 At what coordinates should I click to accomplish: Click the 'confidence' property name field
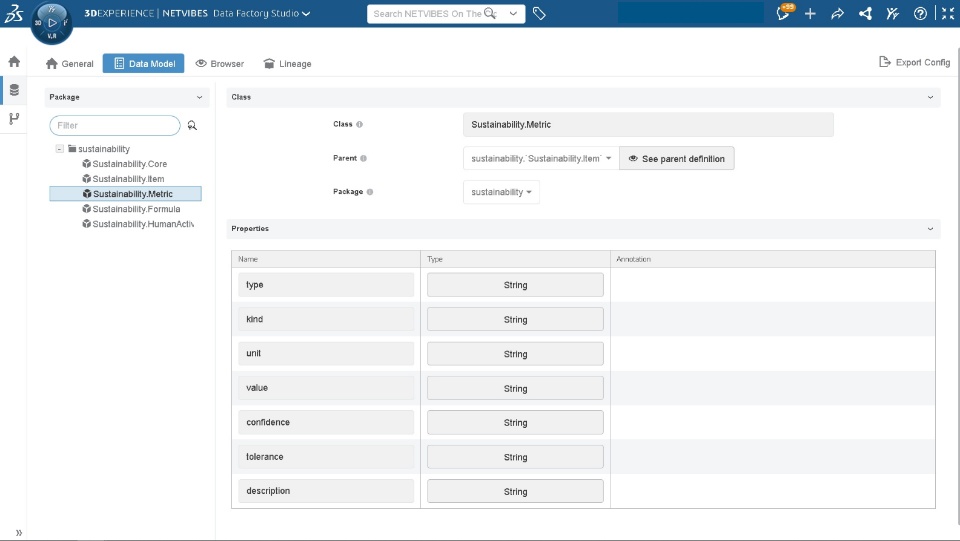pyautogui.click(x=326, y=422)
